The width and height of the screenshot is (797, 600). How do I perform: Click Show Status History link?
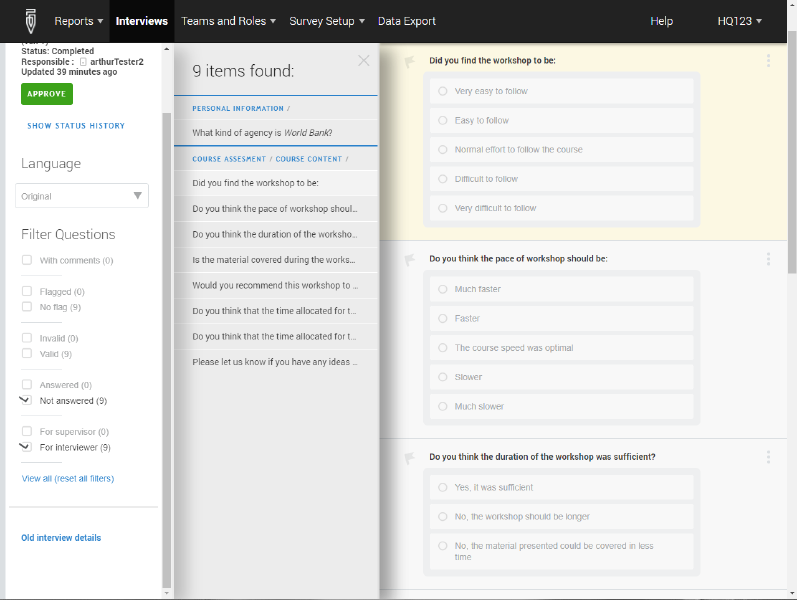pyautogui.click(x=76, y=126)
